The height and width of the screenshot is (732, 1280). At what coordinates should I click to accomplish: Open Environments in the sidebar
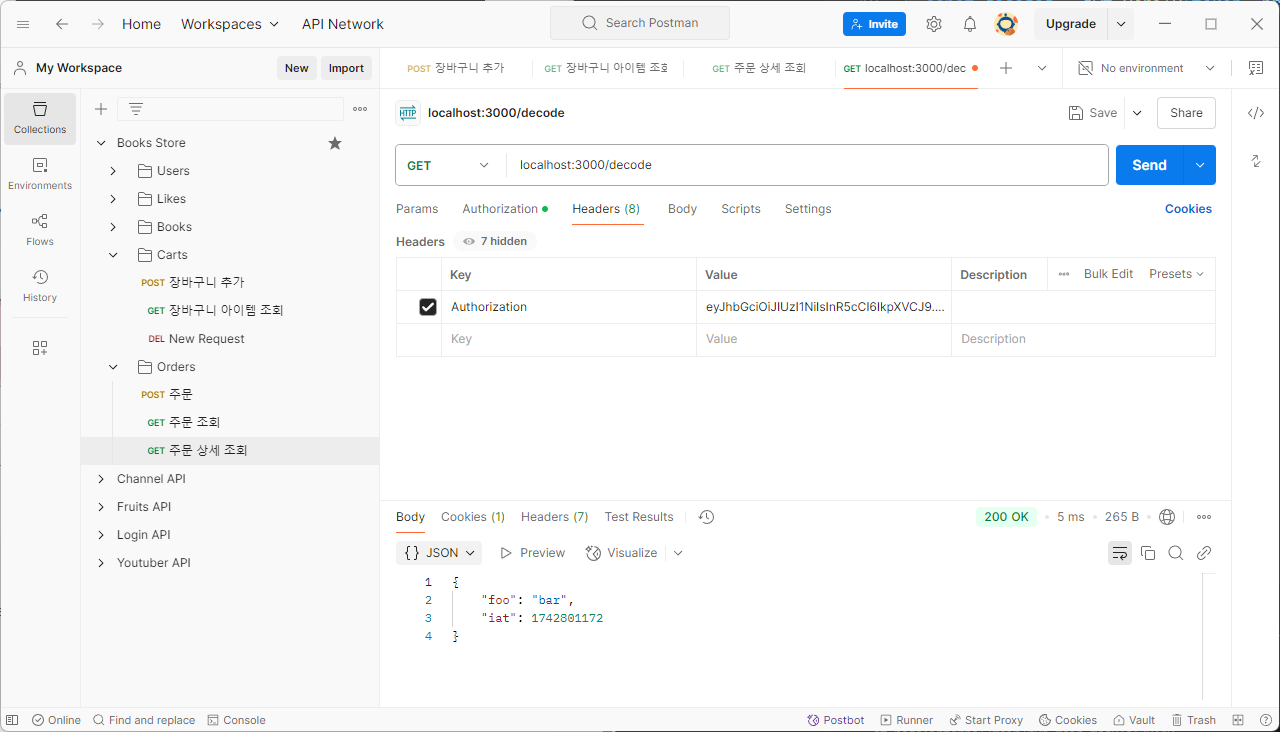40,175
